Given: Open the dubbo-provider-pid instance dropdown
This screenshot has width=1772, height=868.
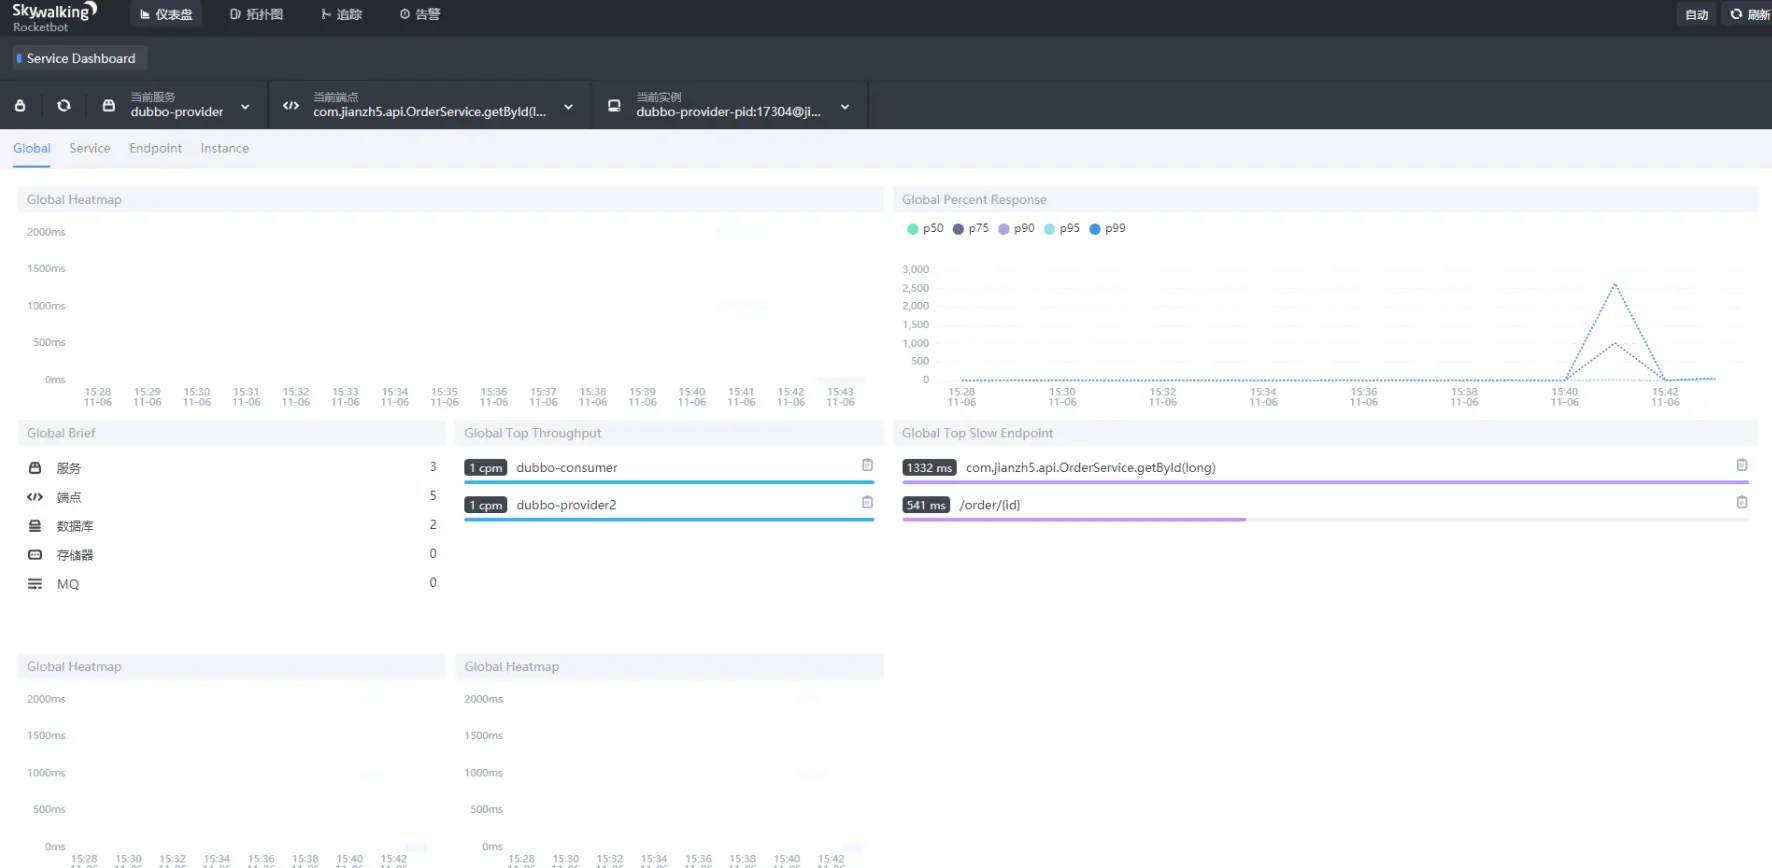Looking at the screenshot, I should click(x=729, y=105).
